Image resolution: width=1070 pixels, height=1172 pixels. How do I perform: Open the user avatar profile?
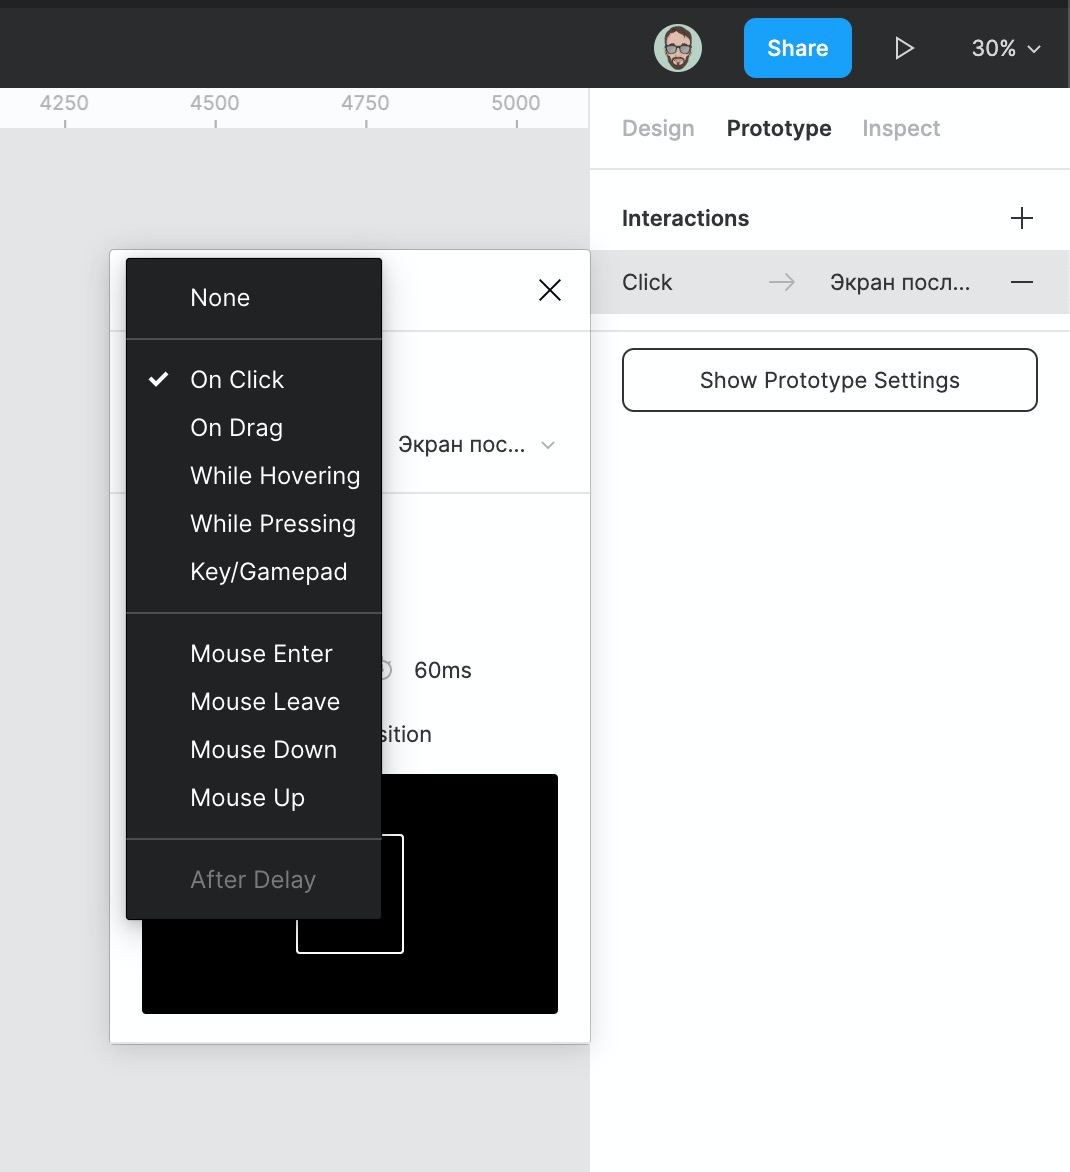pos(678,48)
